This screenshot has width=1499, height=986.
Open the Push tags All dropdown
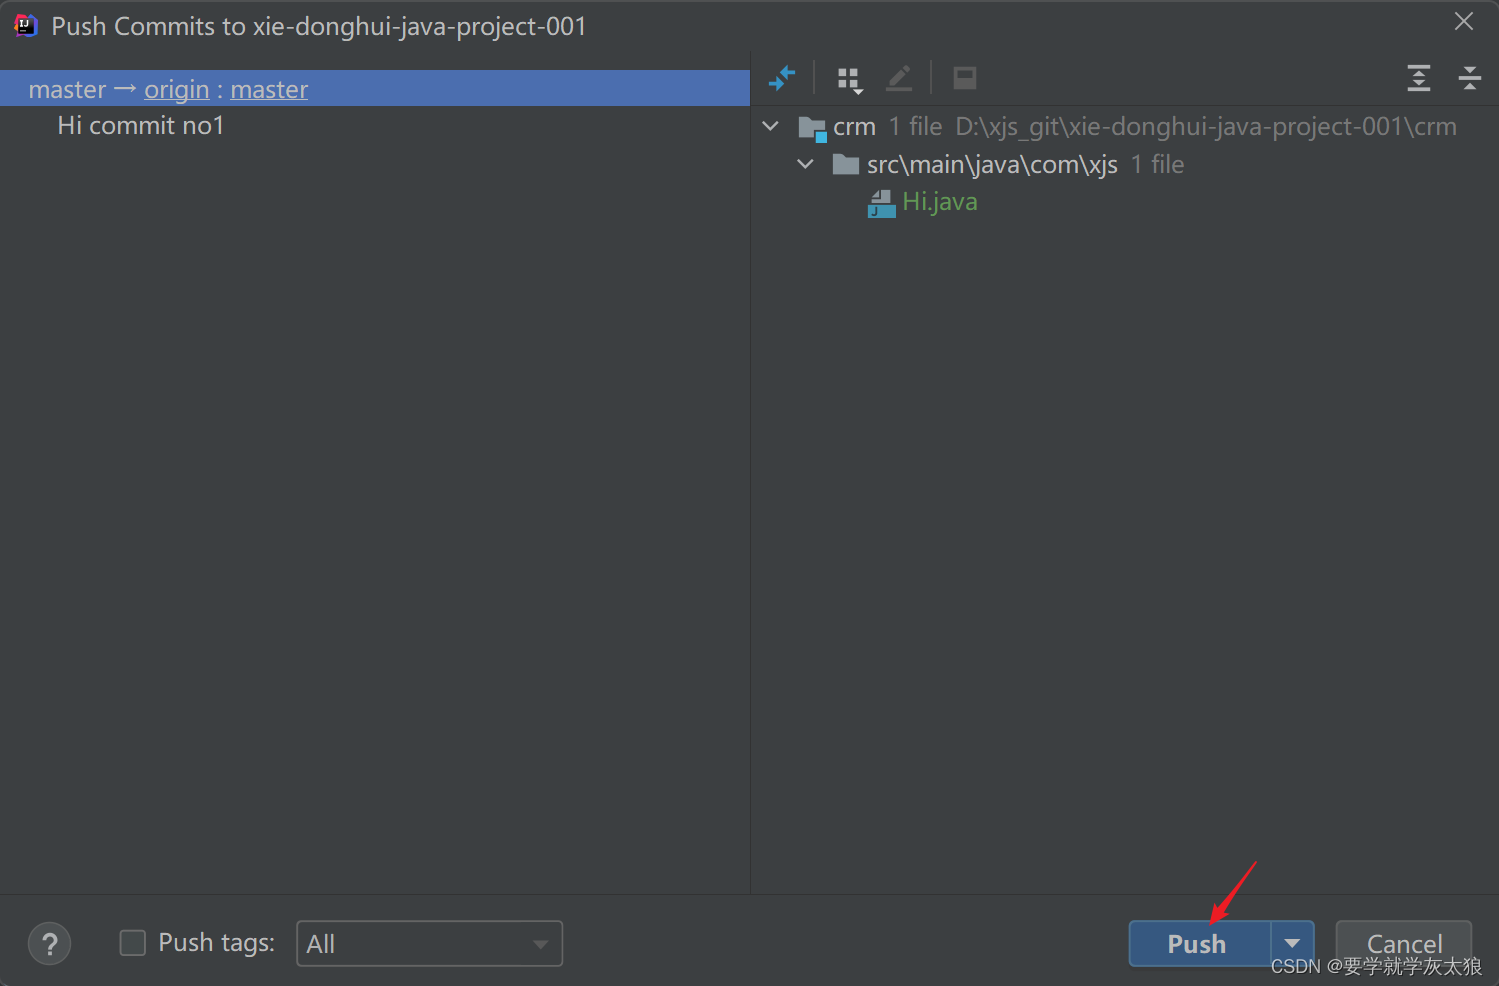click(429, 944)
